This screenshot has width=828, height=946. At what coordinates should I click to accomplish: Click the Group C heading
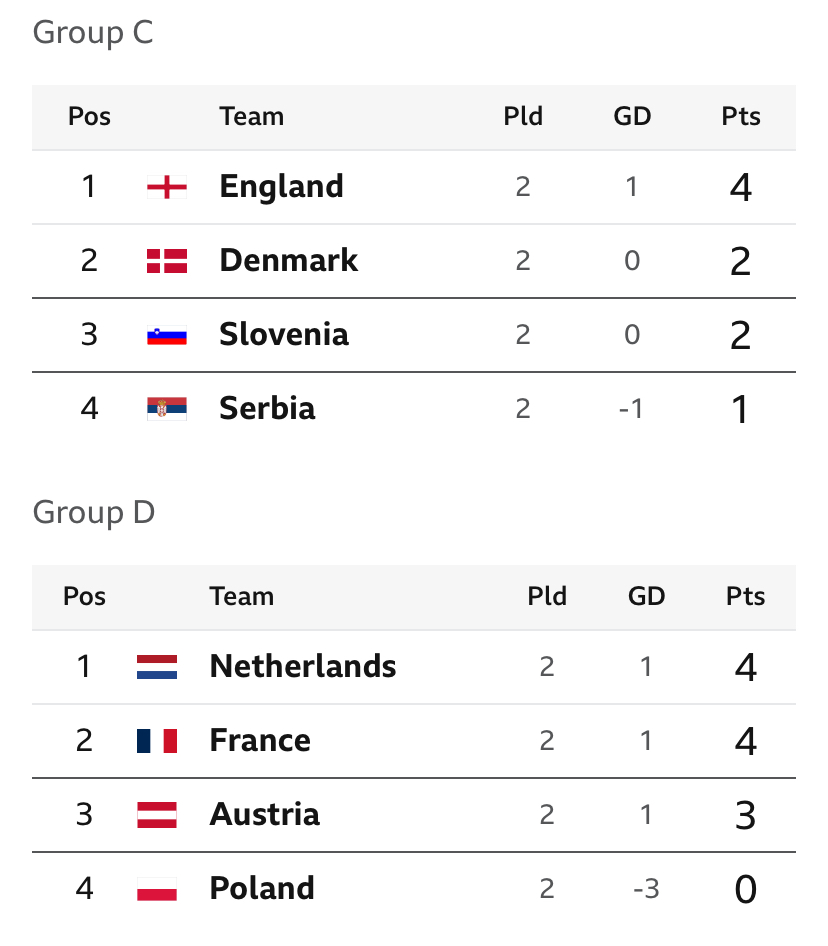click(x=93, y=33)
